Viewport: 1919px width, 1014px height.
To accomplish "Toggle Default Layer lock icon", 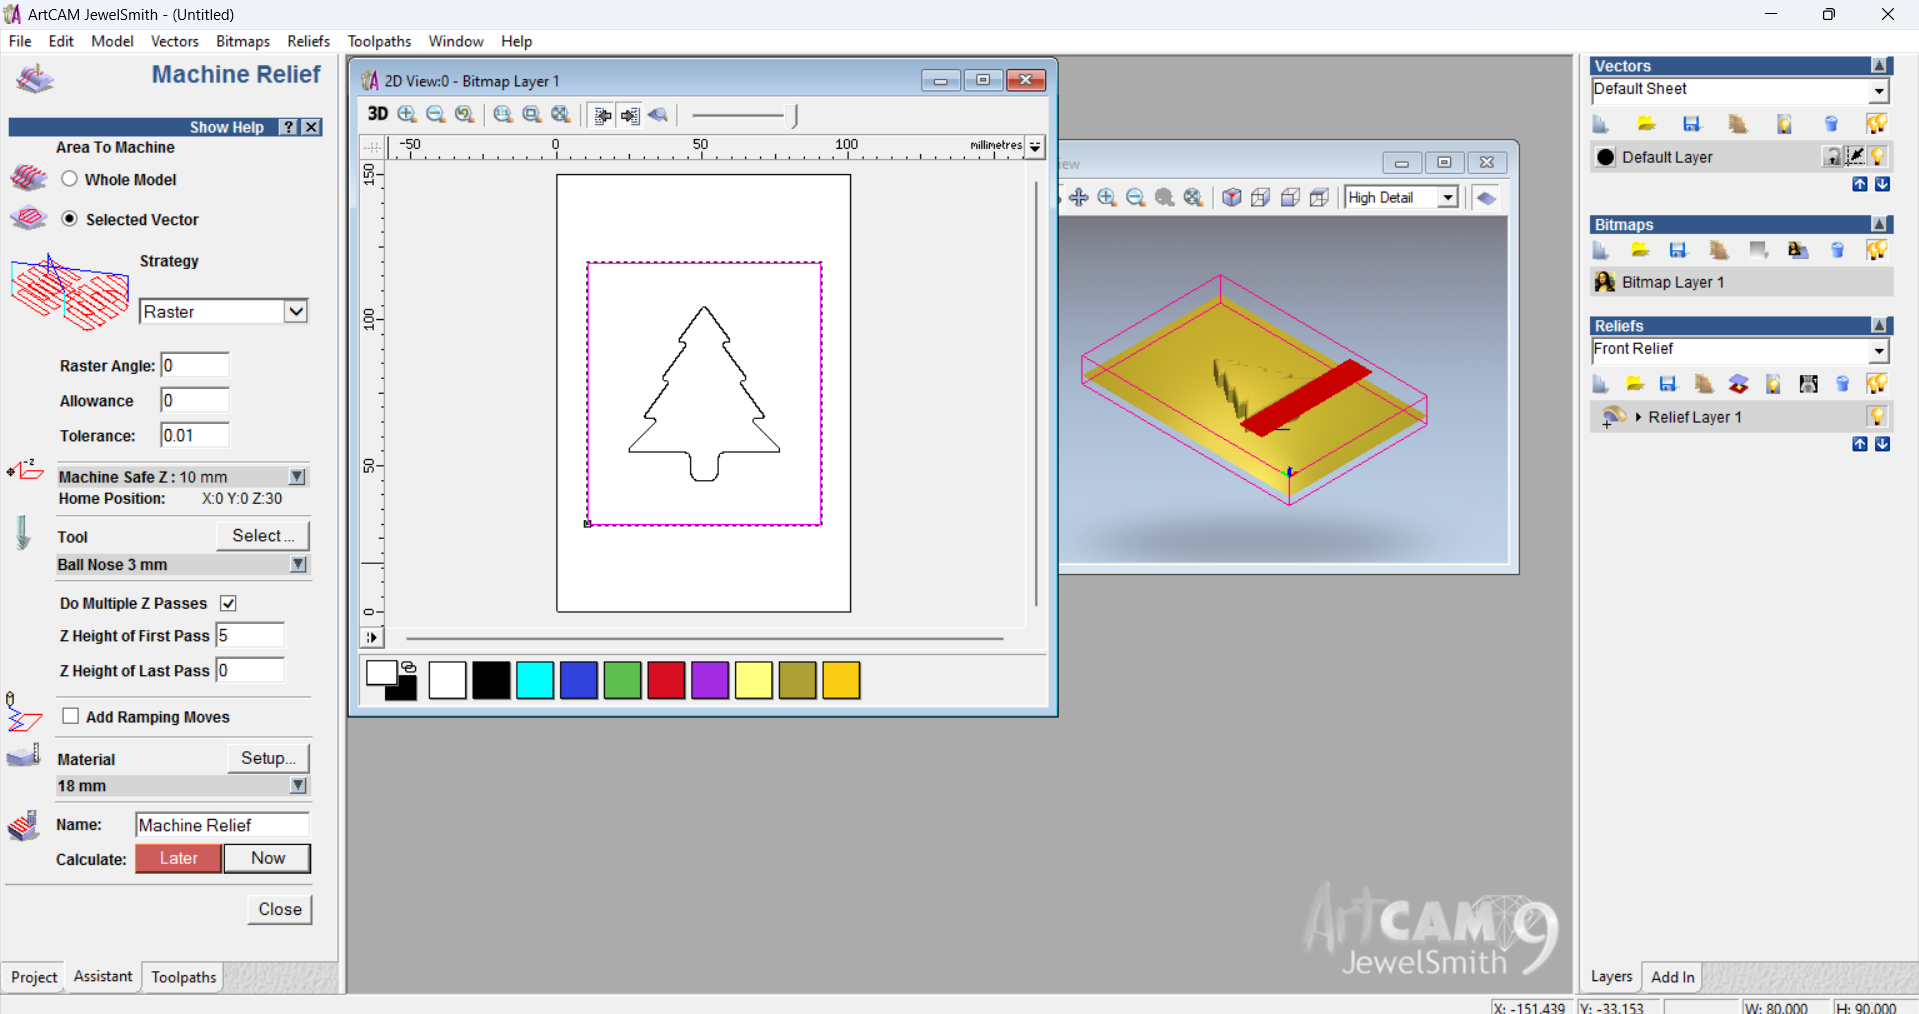I will [x=1832, y=157].
